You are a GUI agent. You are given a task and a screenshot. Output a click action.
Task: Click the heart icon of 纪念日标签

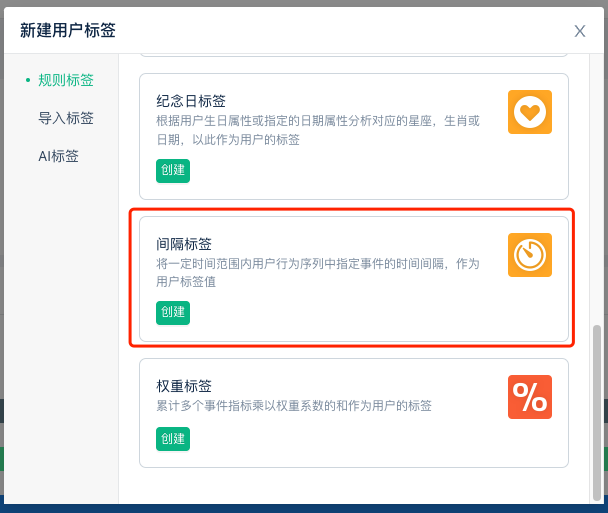pos(530,112)
